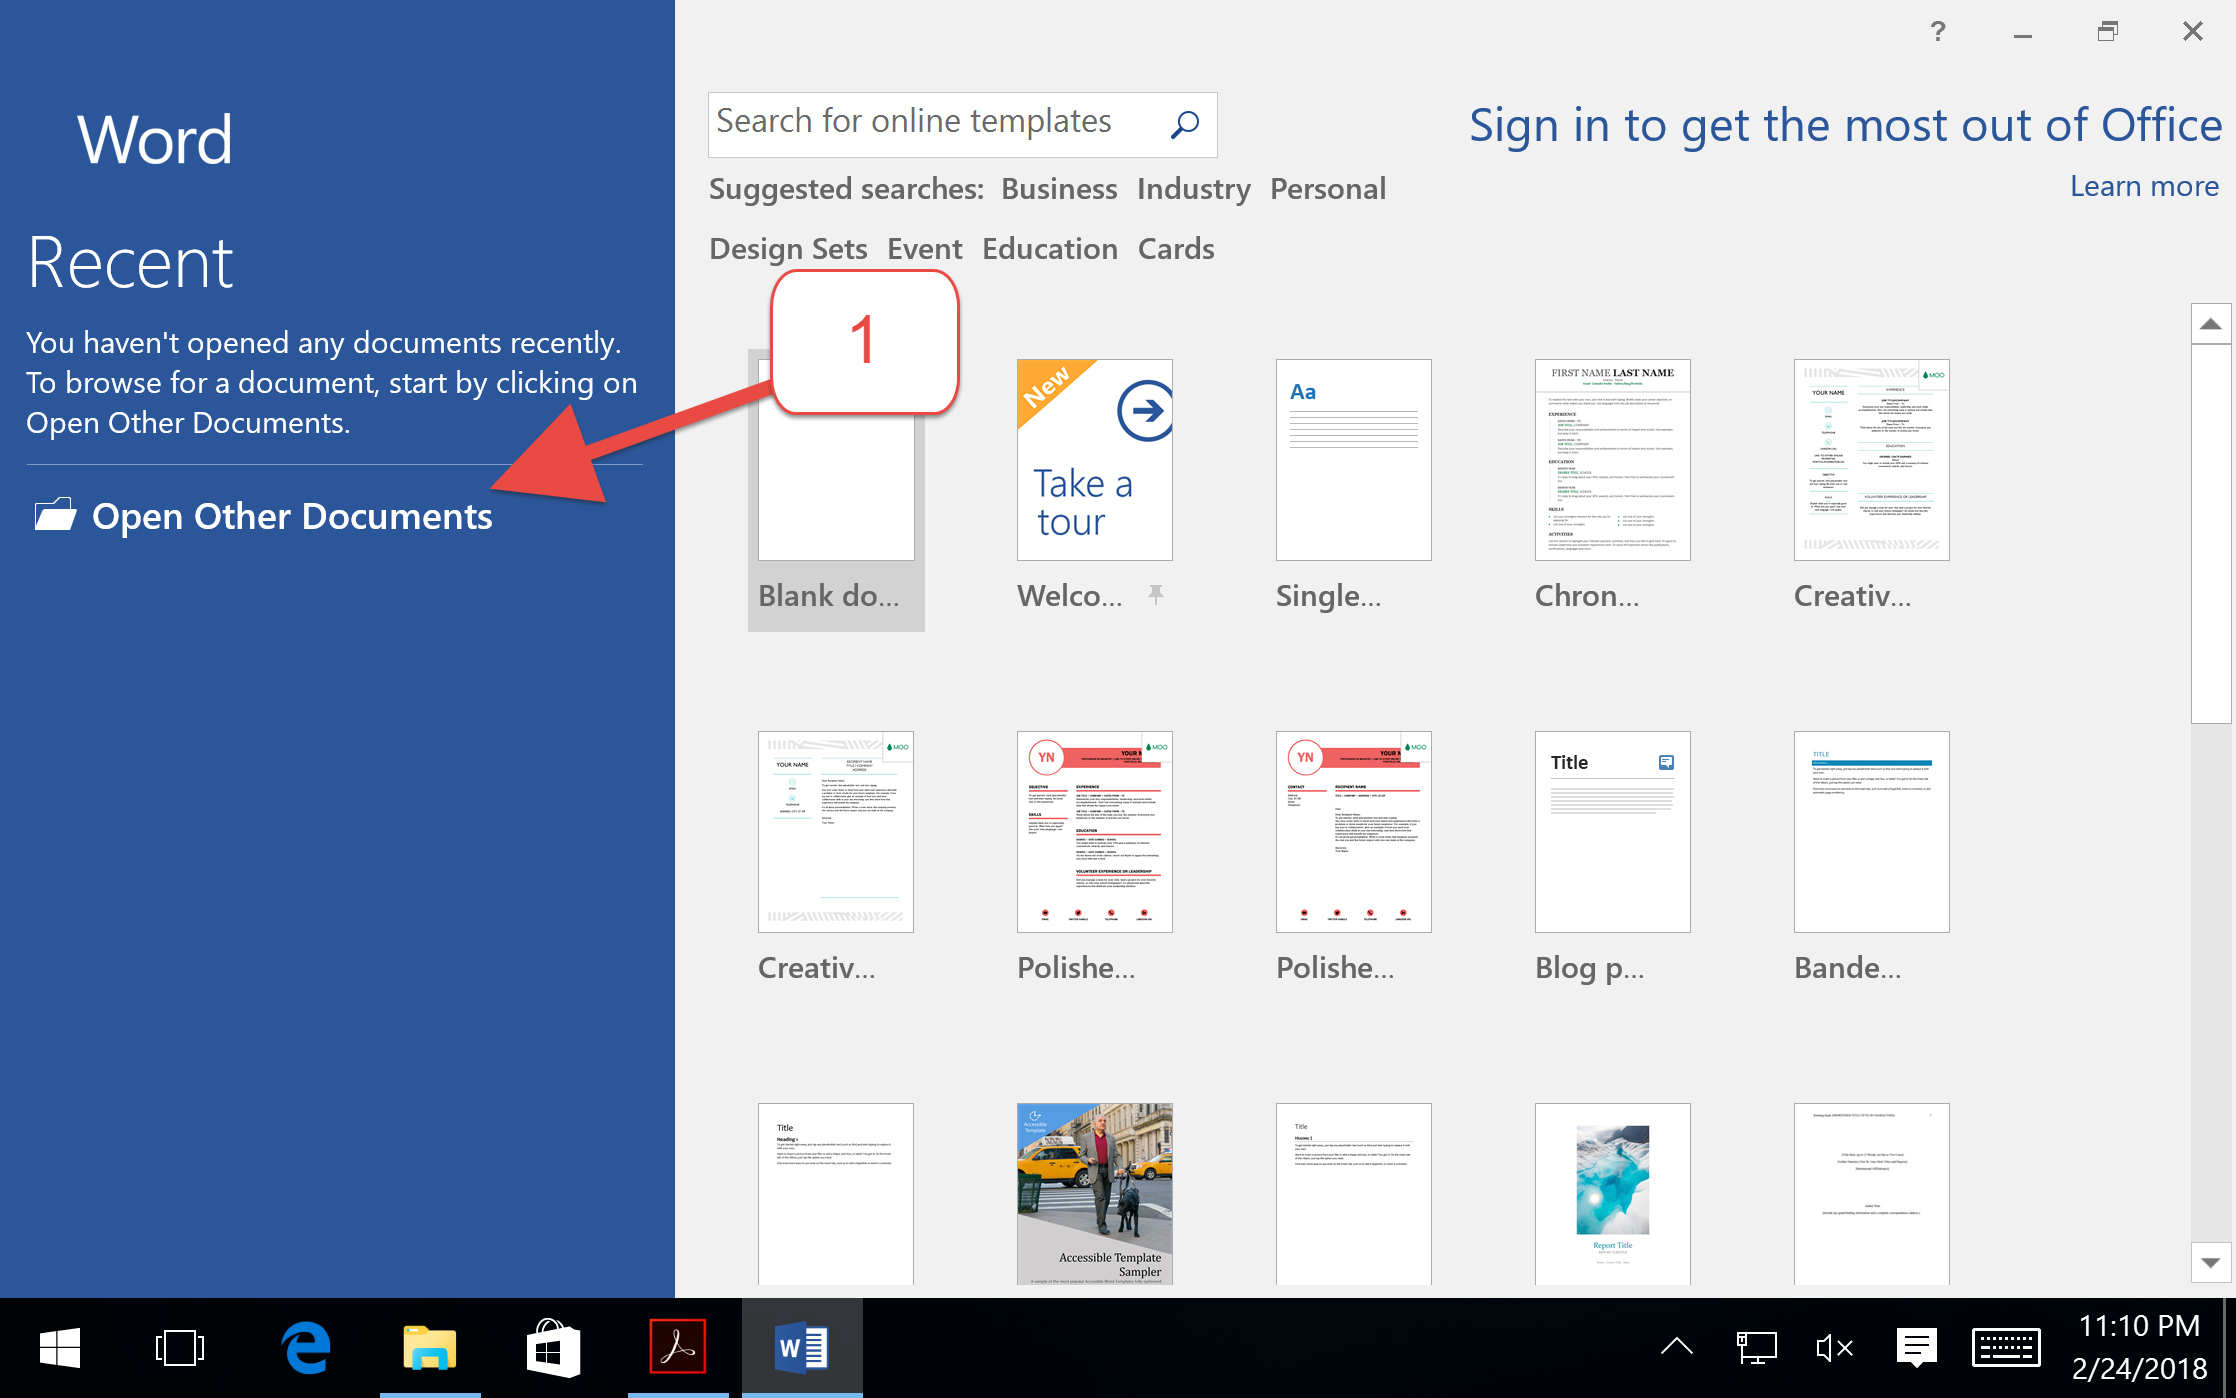
Task: Open Task View in the taskbar
Action: tap(180, 1348)
